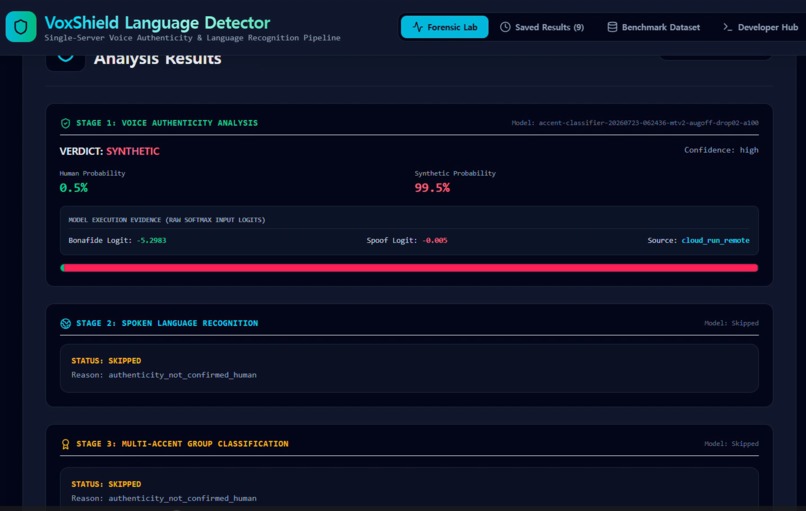The height and width of the screenshot is (511, 806).
Task: Open the Saved Results (9) tab
Action: (x=542, y=27)
